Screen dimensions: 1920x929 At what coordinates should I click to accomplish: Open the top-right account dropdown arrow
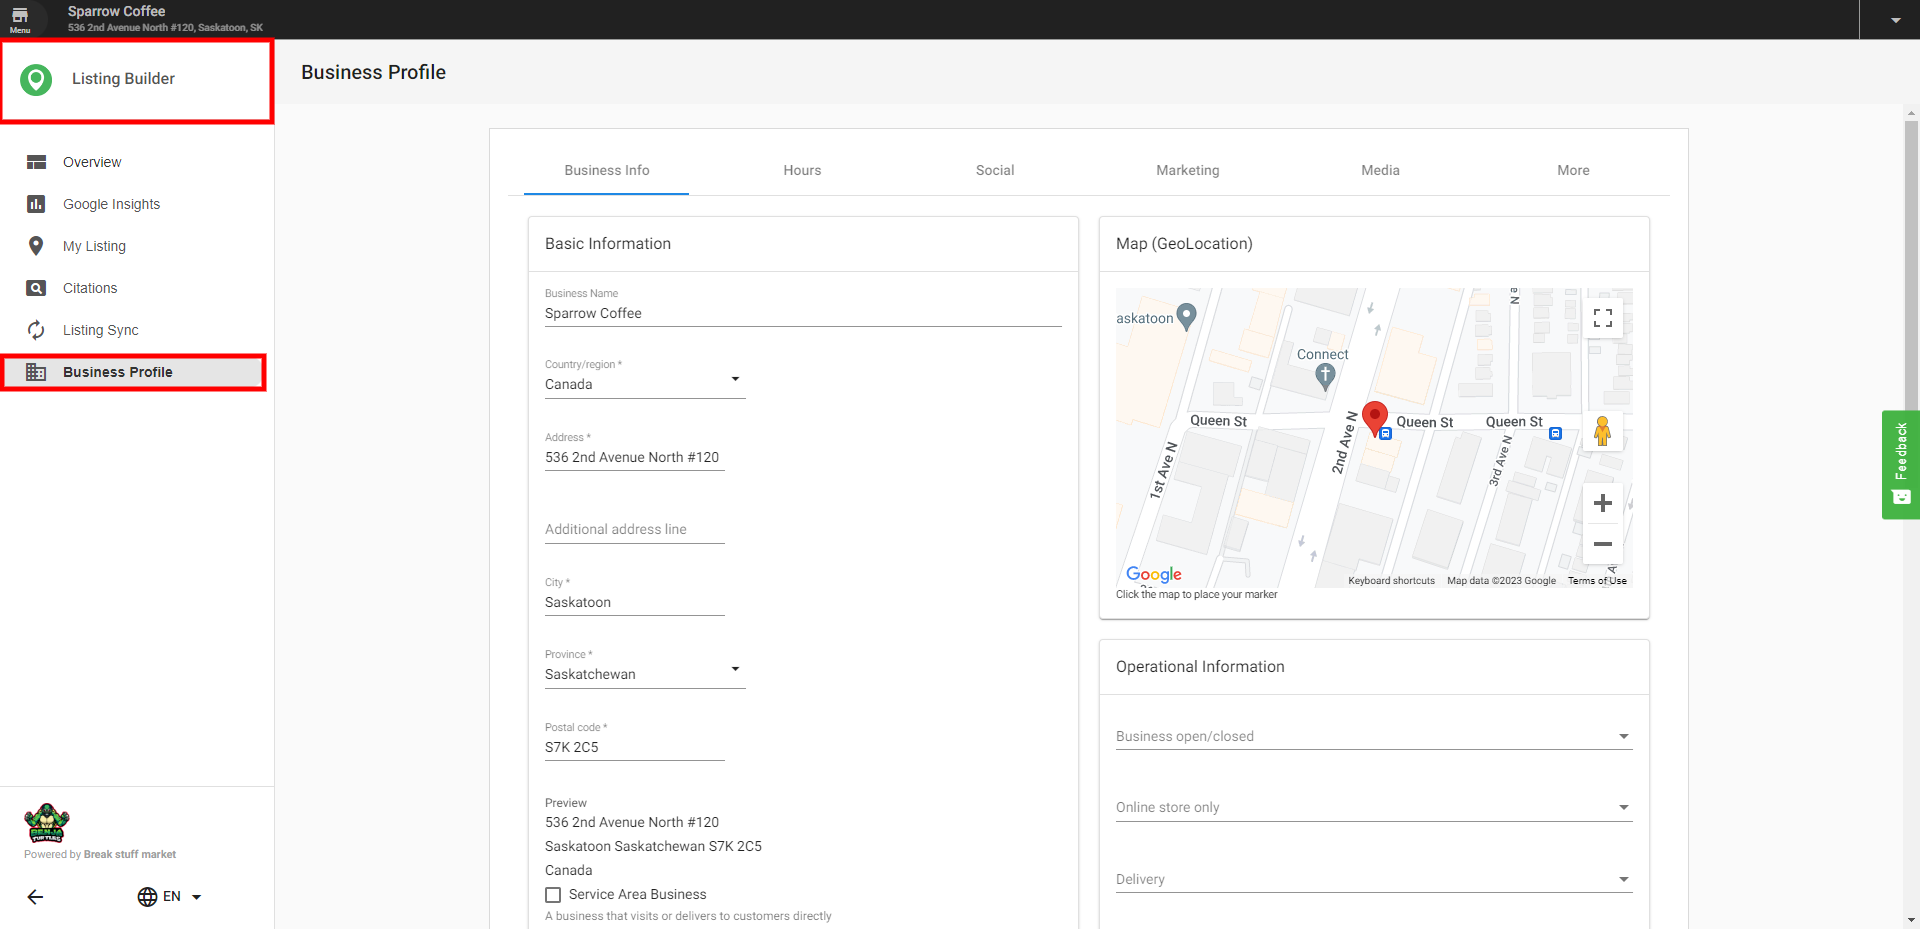[x=1895, y=20]
